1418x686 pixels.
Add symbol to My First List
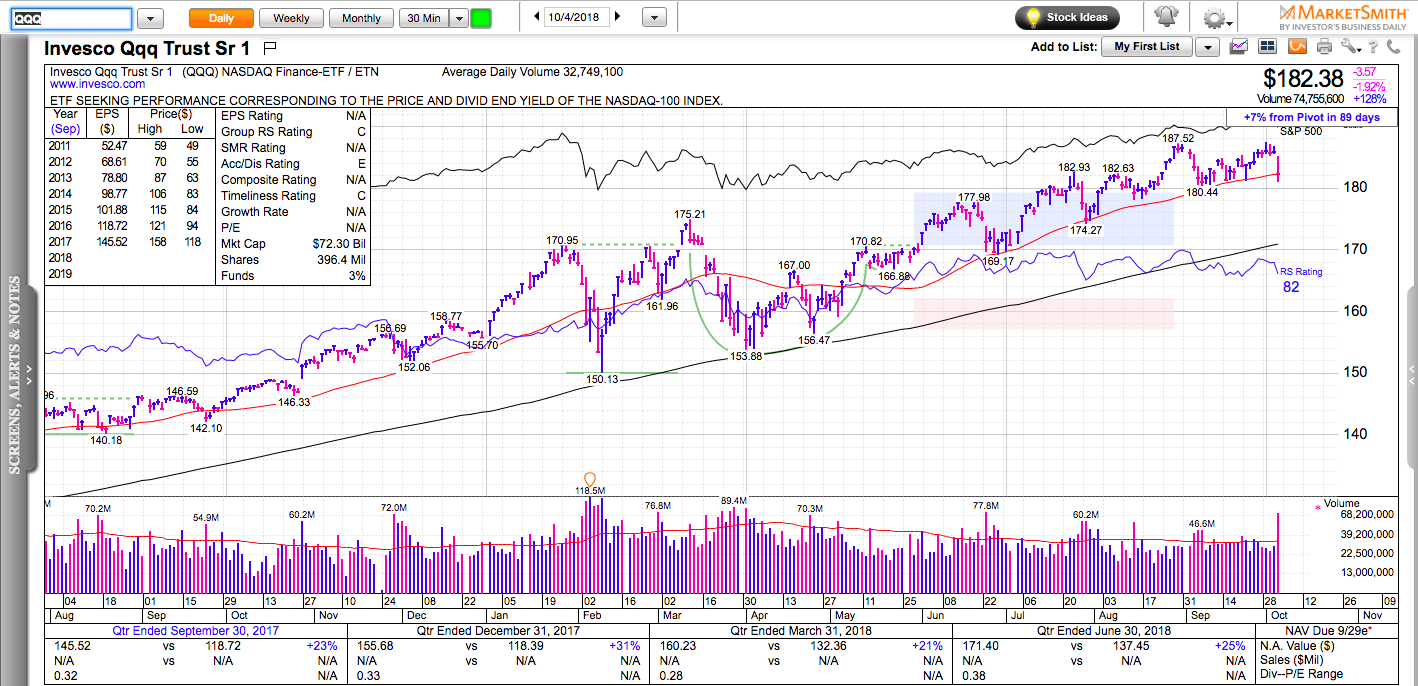coord(1148,47)
